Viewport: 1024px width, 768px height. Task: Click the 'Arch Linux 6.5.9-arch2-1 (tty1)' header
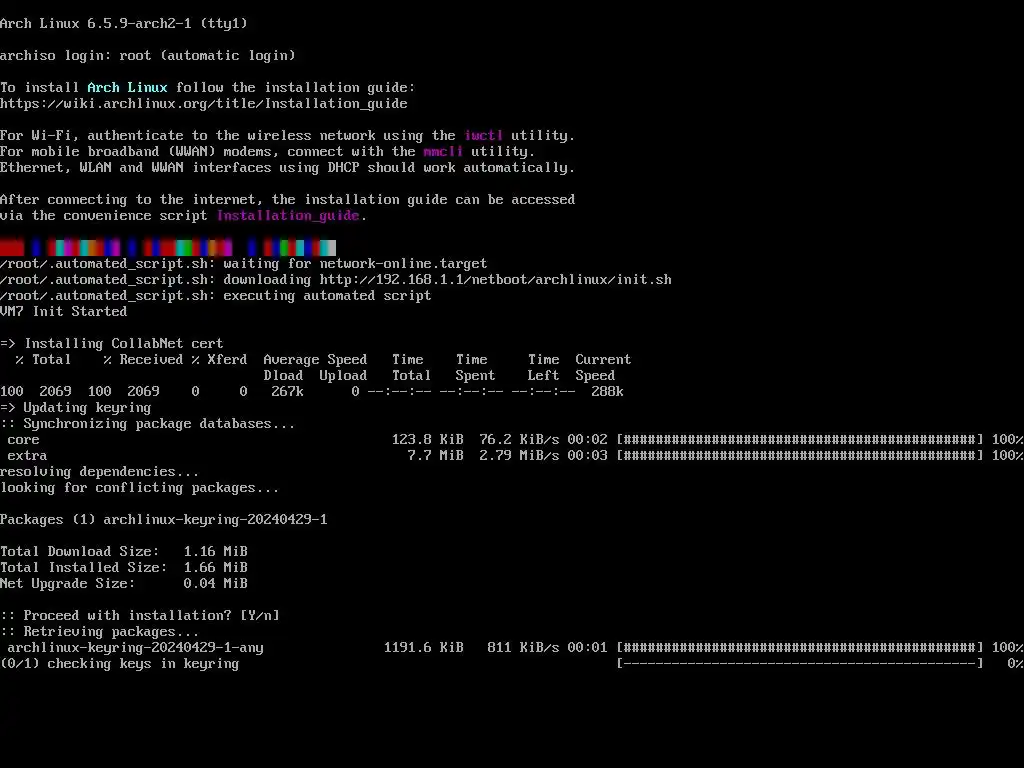(x=124, y=24)
